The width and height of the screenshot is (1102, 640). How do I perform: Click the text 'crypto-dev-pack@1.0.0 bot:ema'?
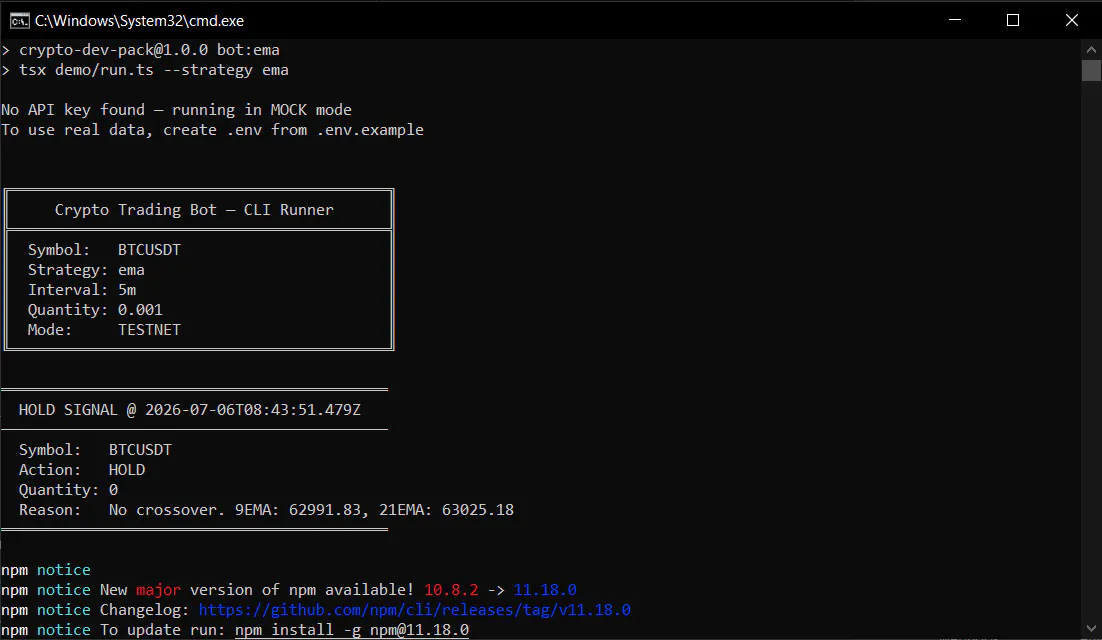[149, 50]
